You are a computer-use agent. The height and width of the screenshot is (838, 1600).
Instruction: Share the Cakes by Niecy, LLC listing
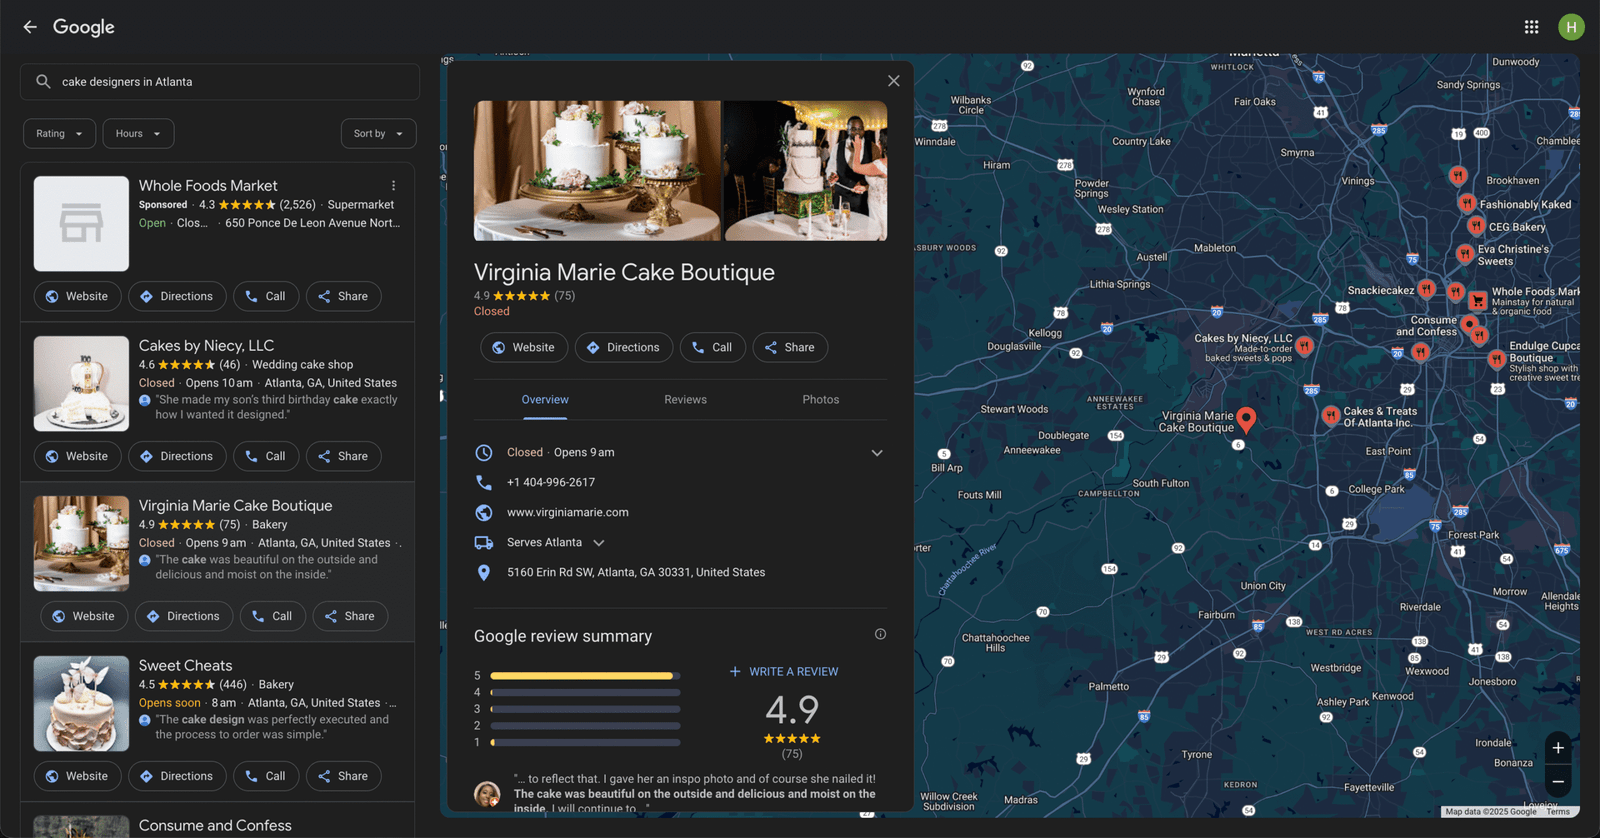[x=343, y=456]
